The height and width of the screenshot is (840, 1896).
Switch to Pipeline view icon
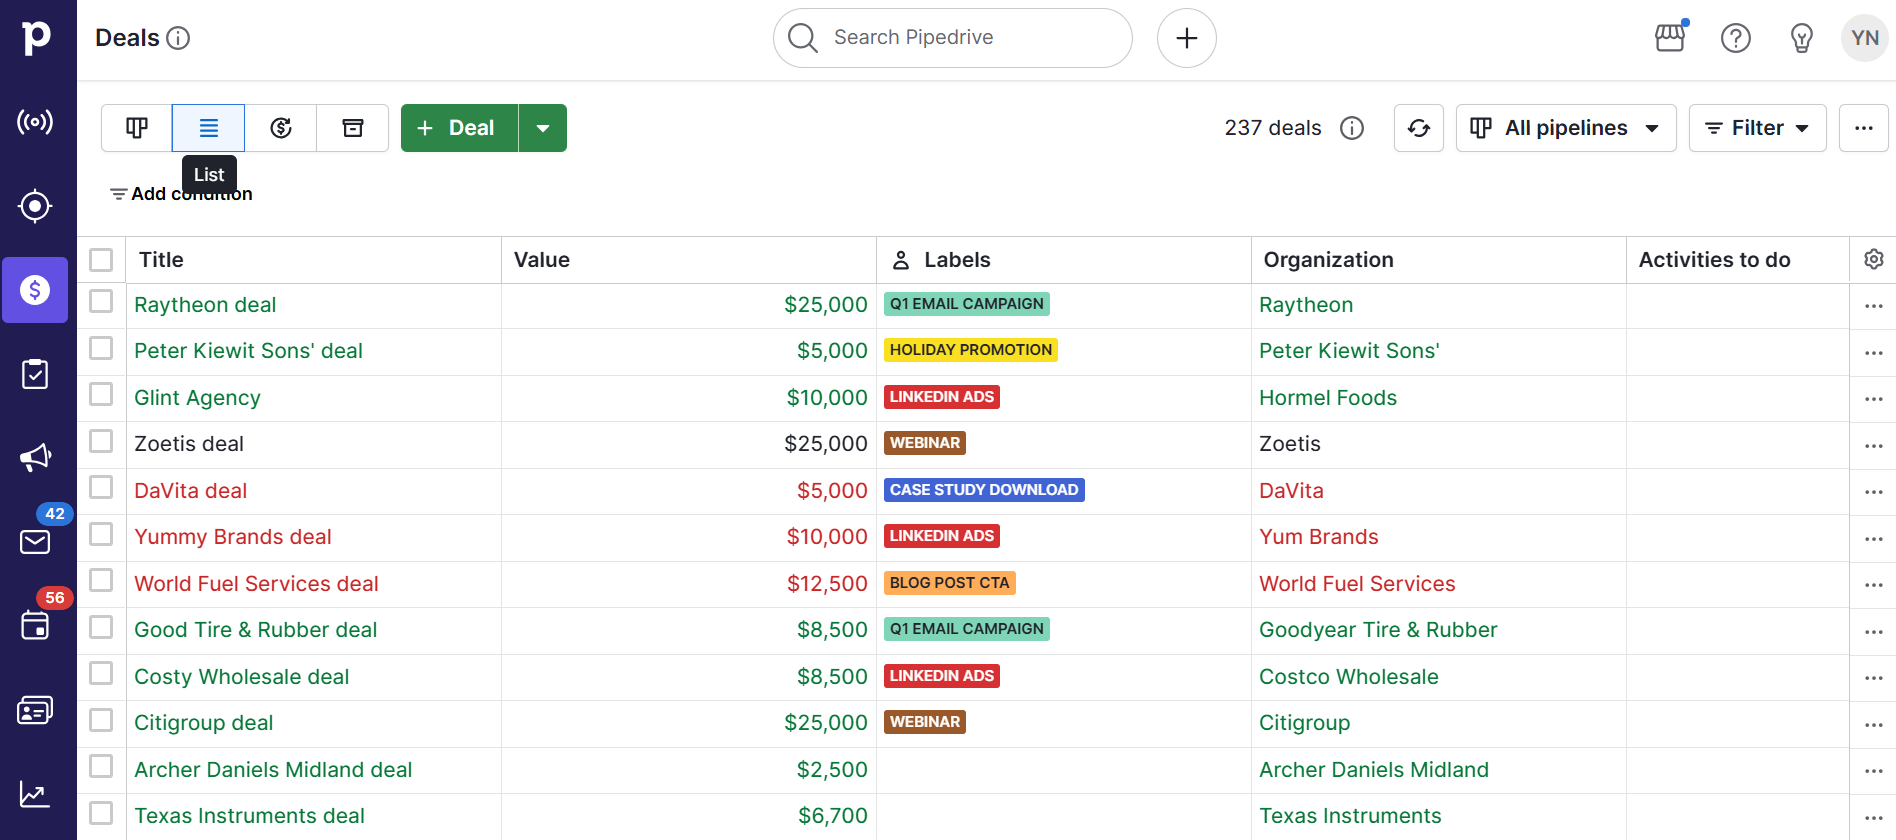[137, 128]
